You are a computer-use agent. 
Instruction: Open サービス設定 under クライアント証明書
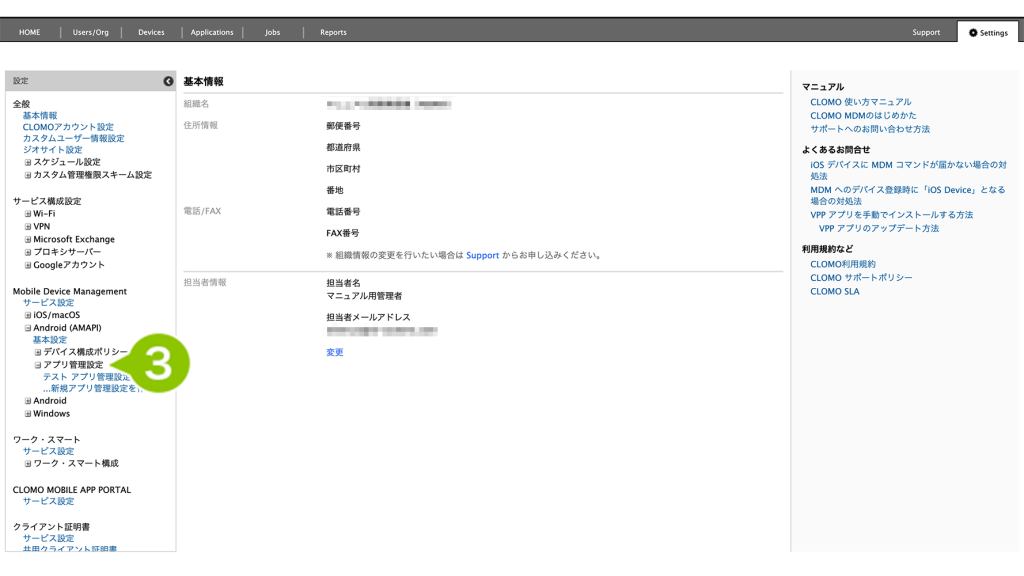48,538
